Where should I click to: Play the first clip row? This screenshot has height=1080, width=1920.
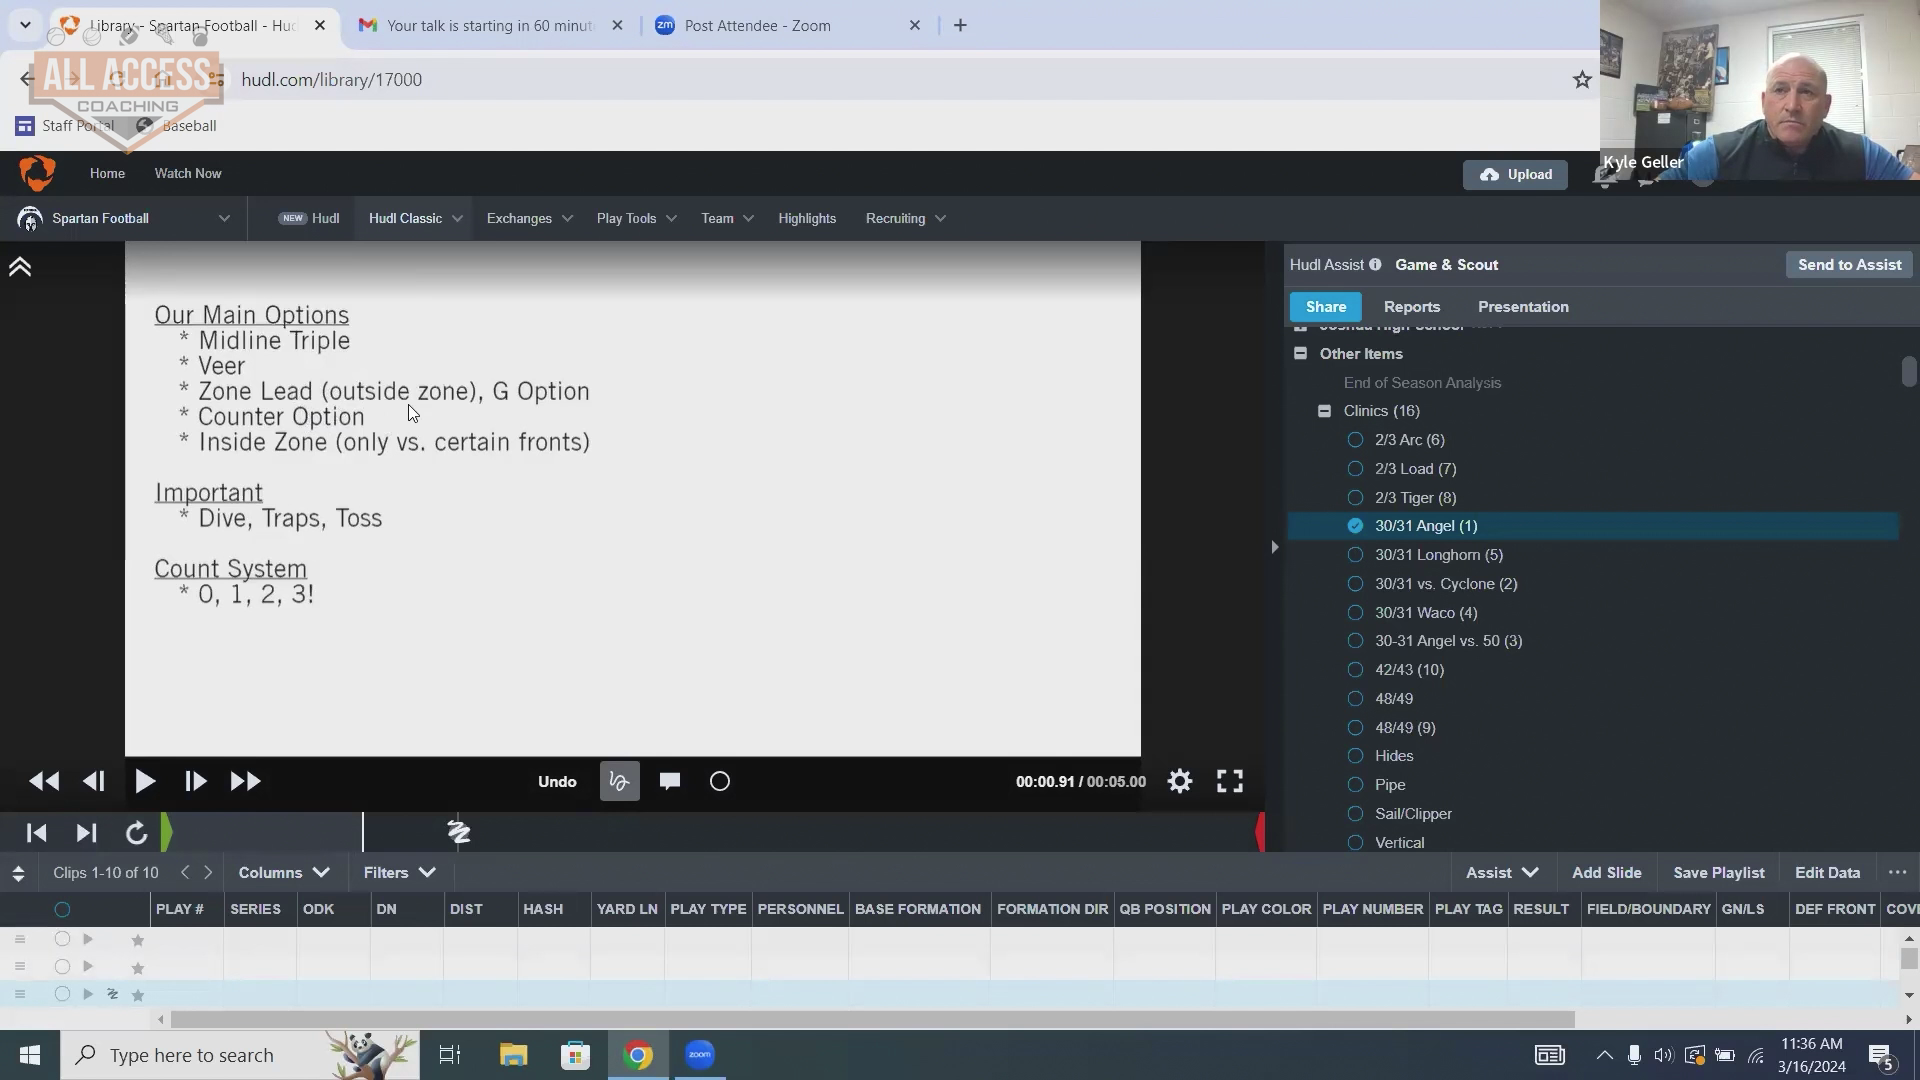pos(88,939)
